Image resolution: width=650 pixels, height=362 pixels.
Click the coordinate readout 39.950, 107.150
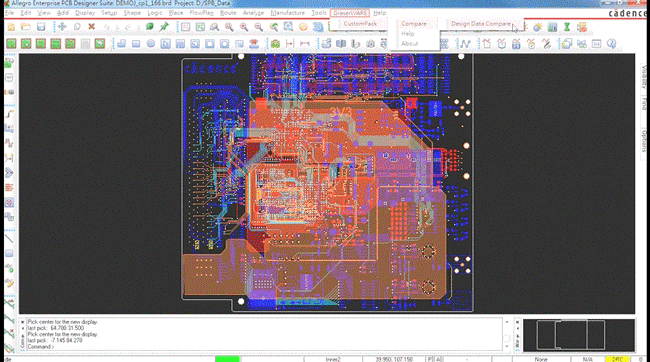pos(394,359)
